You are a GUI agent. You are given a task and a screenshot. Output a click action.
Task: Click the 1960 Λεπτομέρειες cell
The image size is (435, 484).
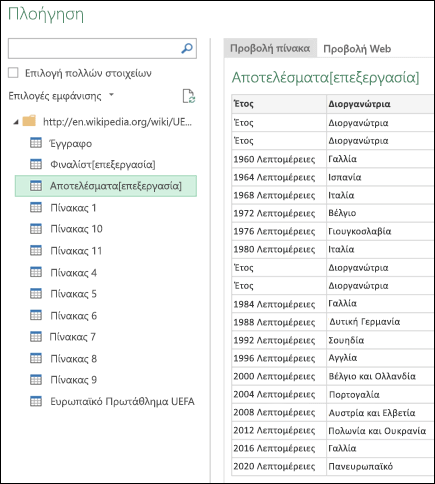[x=279, y=159]
